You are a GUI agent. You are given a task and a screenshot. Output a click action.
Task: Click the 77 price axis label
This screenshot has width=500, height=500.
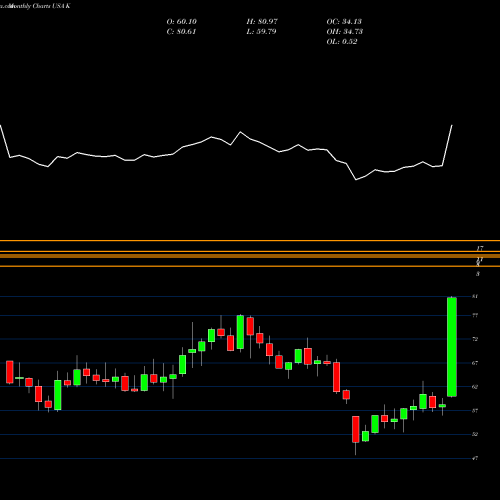475,315
